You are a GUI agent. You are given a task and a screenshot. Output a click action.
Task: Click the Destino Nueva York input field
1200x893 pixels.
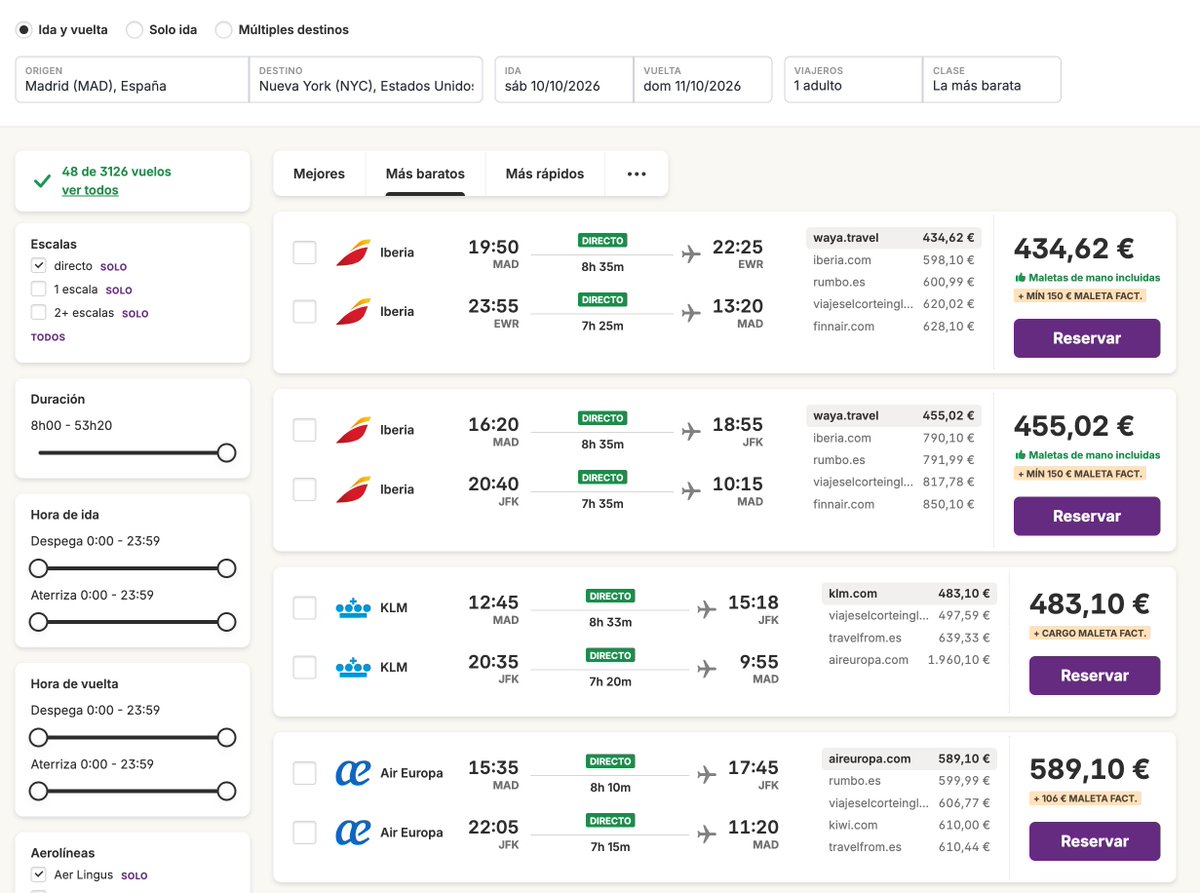tap(366, 79)
